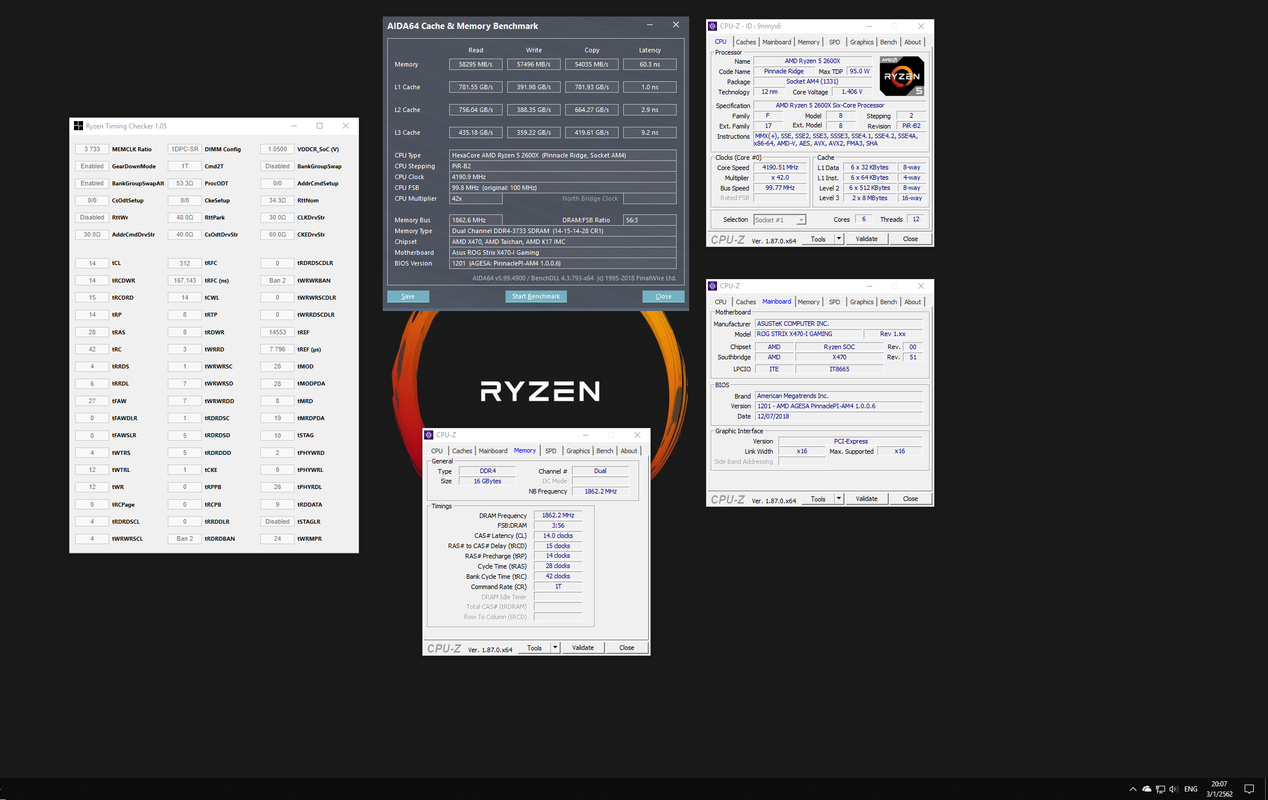Open the SPD tab in CPU-Z processor window
Screen dimensions: 1268x800
tap(834, 42)
